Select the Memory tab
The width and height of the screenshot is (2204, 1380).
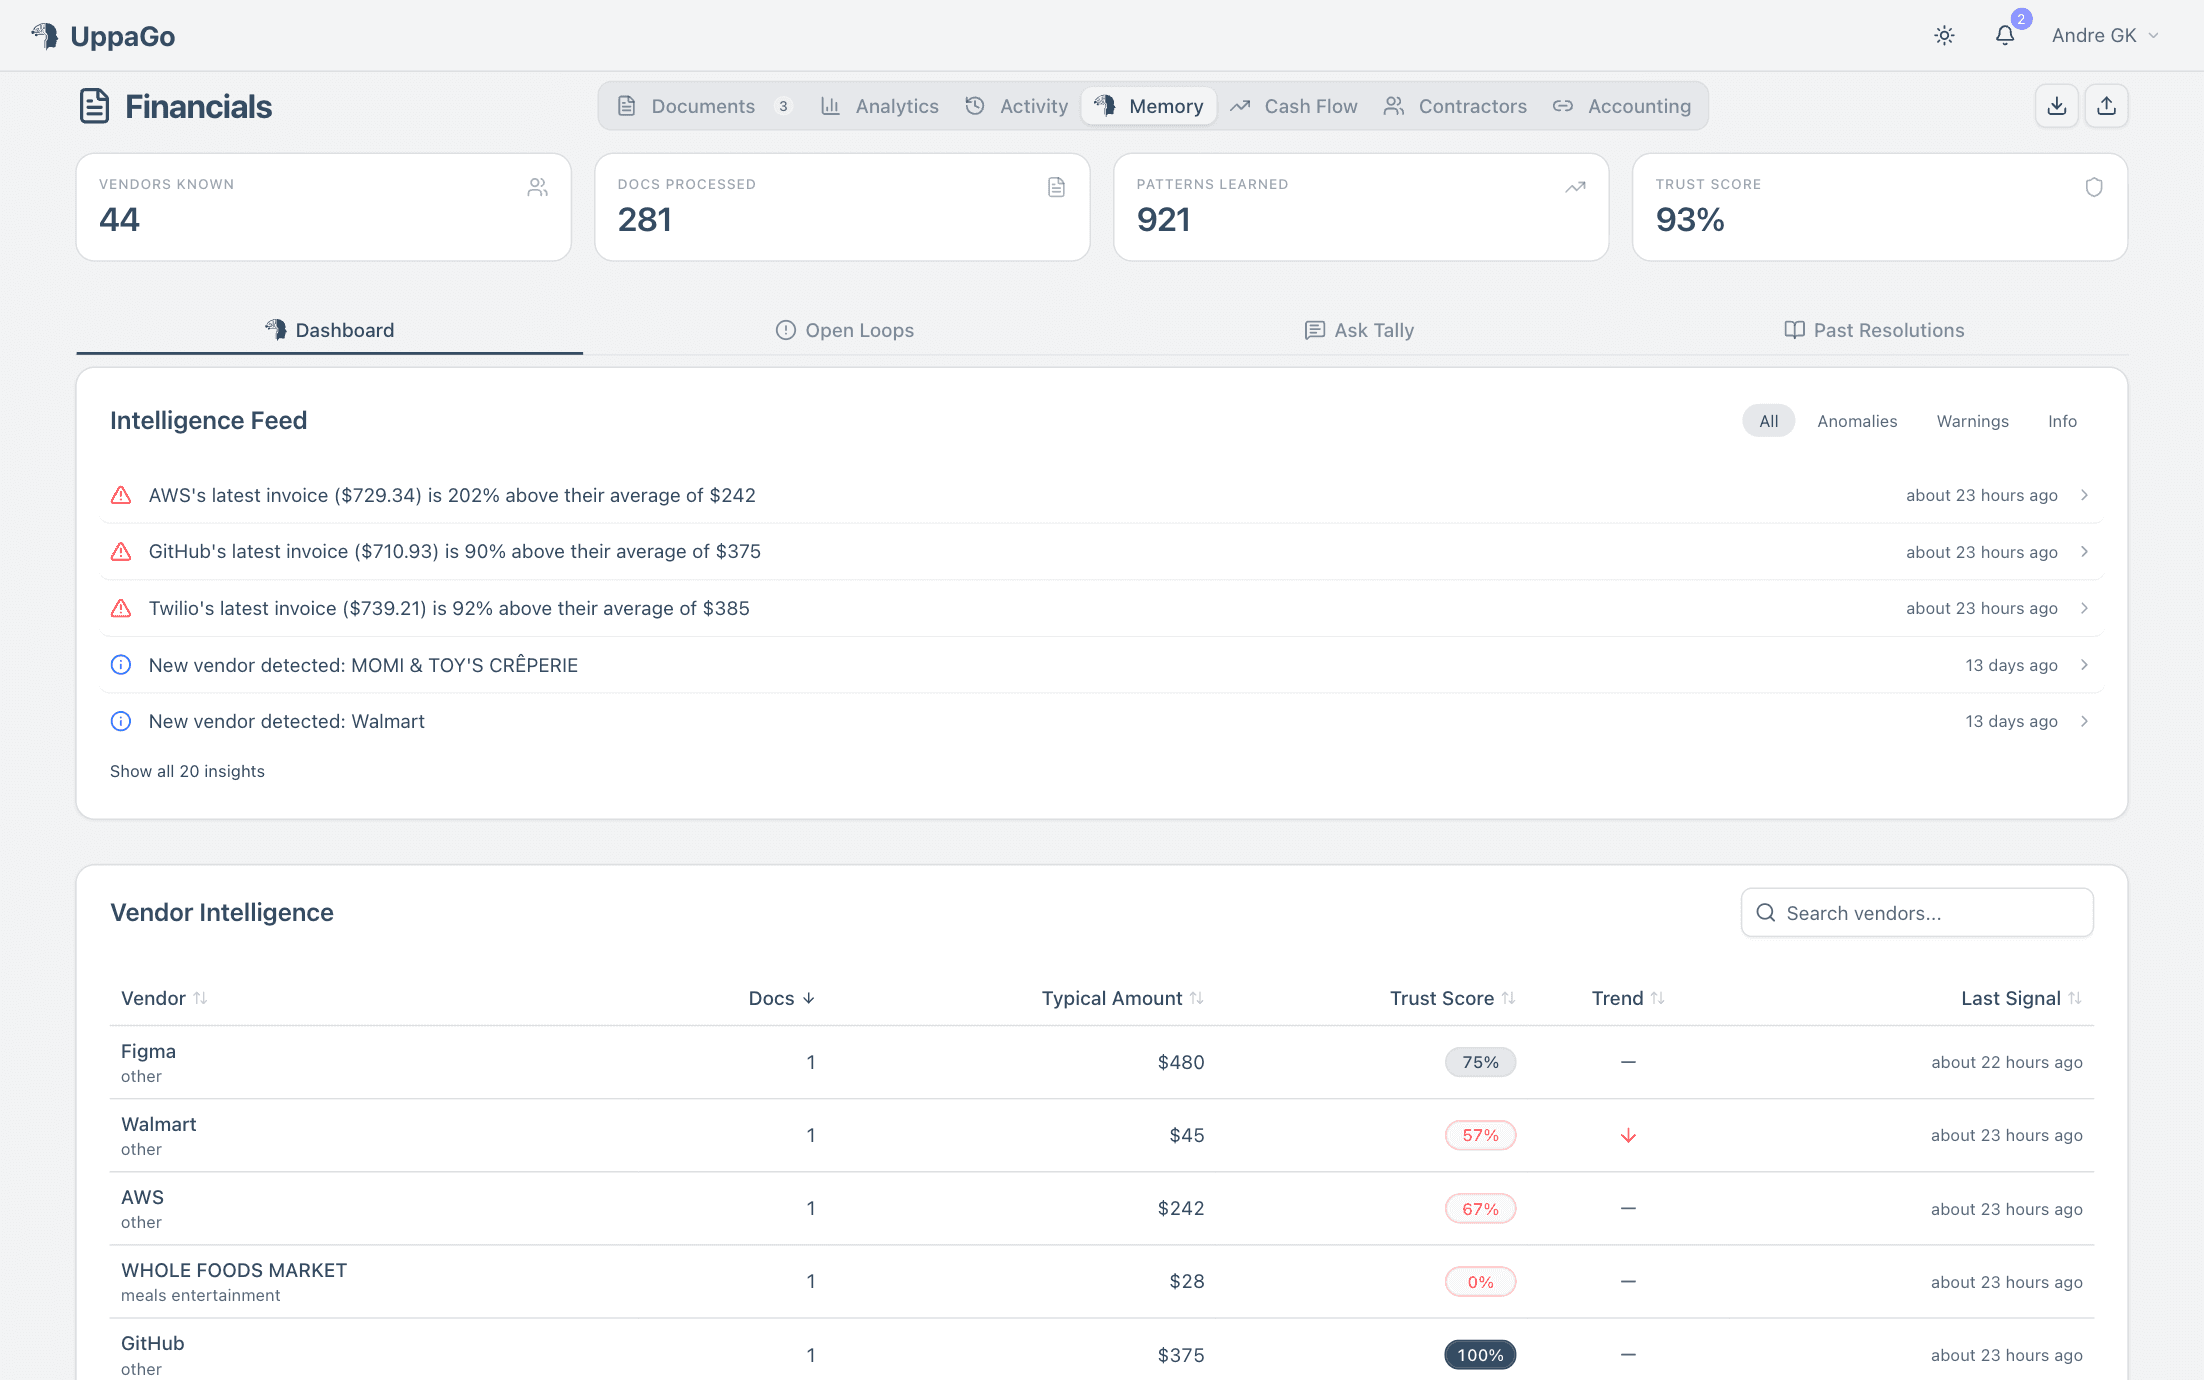click(x=1148, y=106)
